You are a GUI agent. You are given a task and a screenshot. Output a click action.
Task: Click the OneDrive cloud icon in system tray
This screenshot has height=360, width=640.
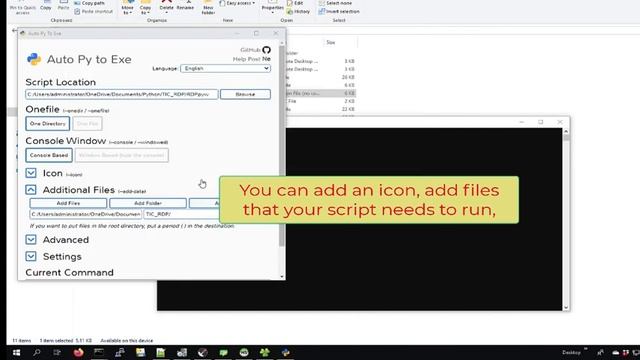(x=616, y=353)
